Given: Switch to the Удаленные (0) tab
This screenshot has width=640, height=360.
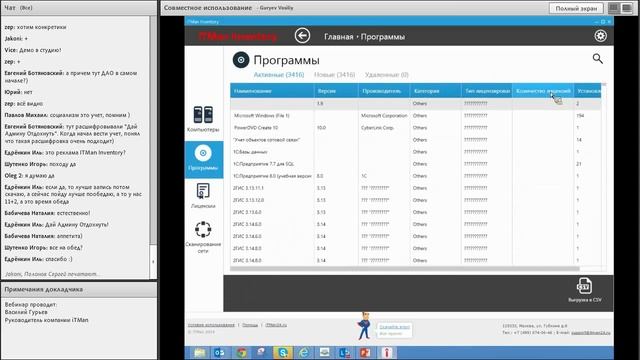Looking at the screenshot, I should 387,75.
